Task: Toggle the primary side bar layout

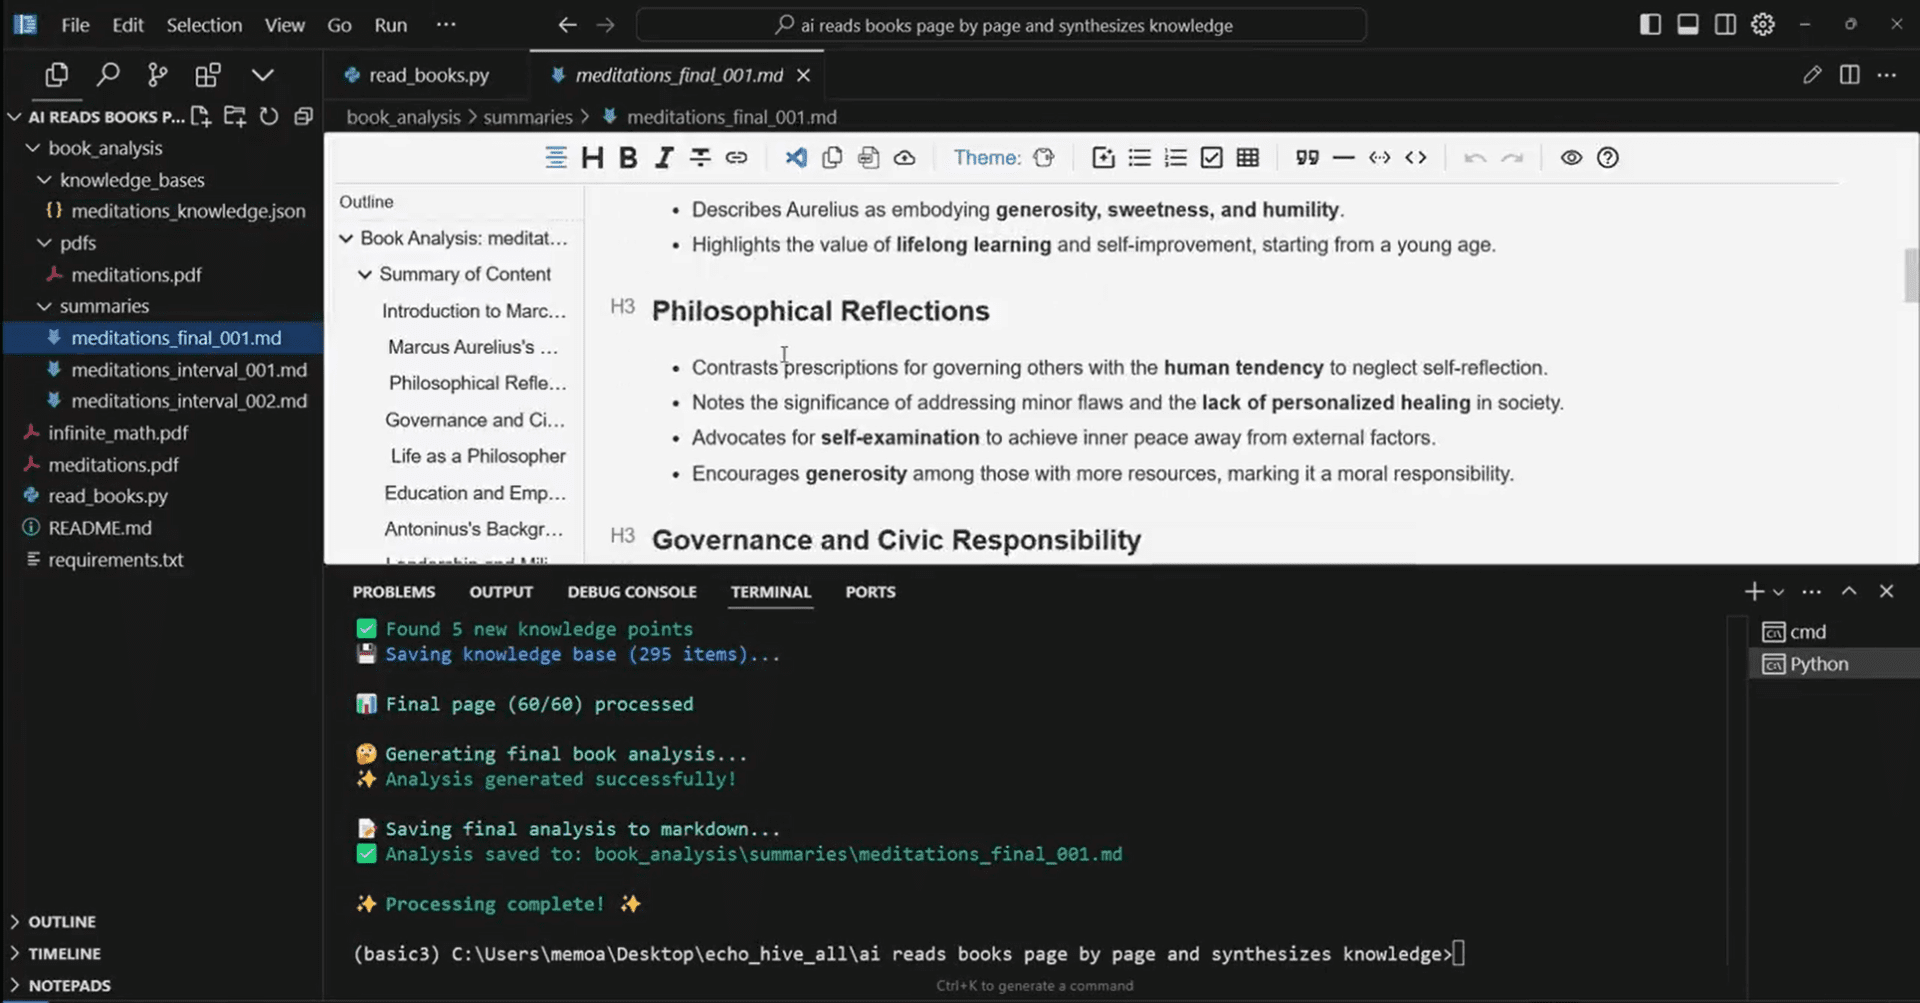Action: (x=1651, y=25)
